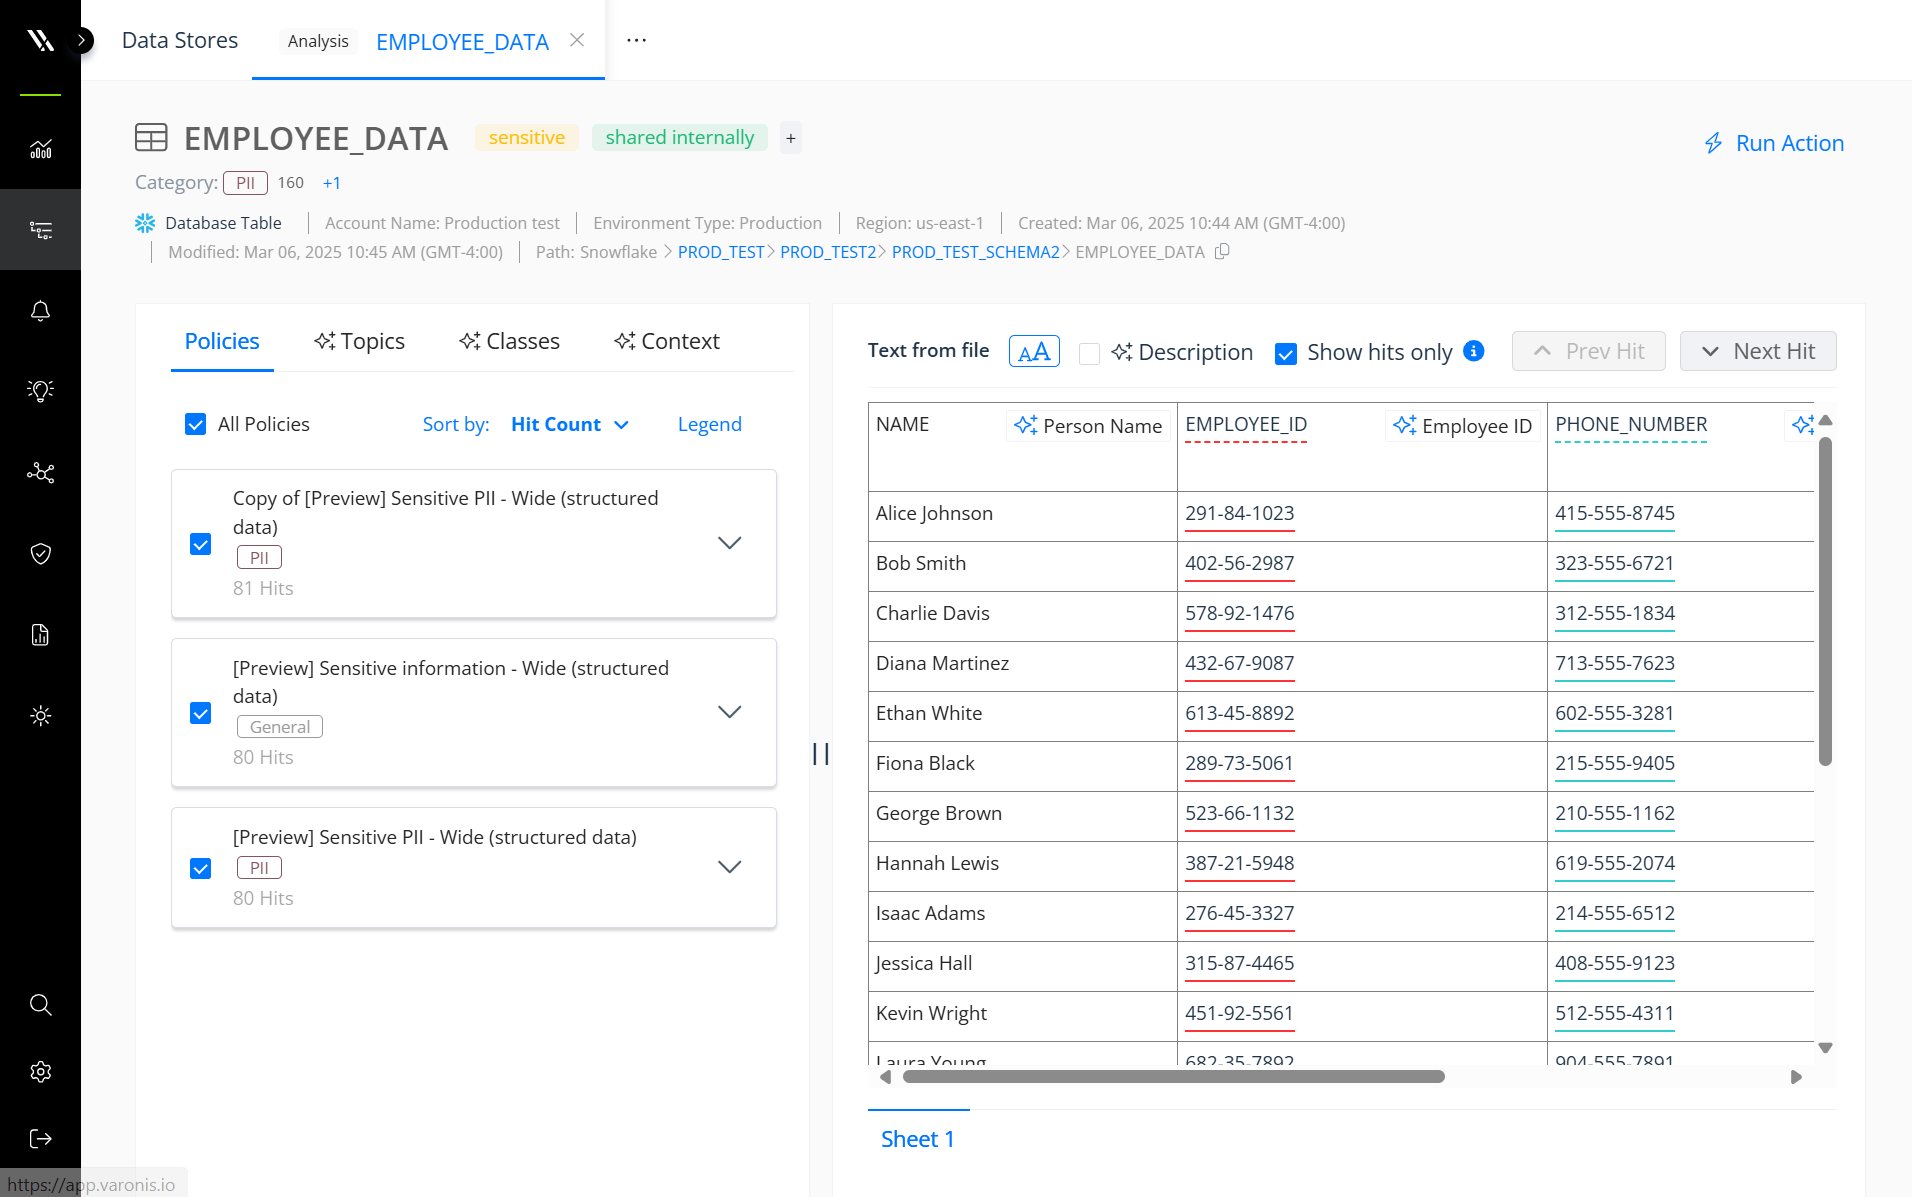This screenshot has width=1912, height=1197.
Task: Switch to the Policies tab
Action: pos(222,341)
